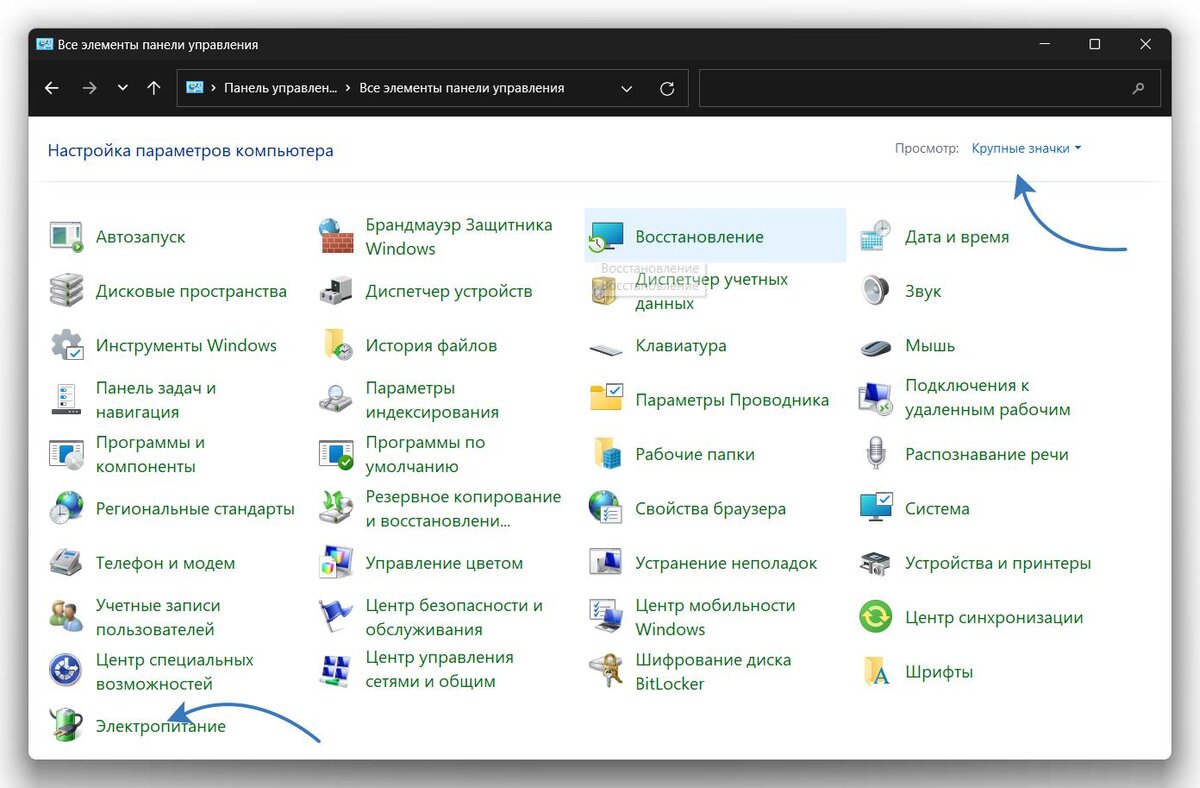
Task: Open Устройства и принтеры icon
Action: [876, 563]
